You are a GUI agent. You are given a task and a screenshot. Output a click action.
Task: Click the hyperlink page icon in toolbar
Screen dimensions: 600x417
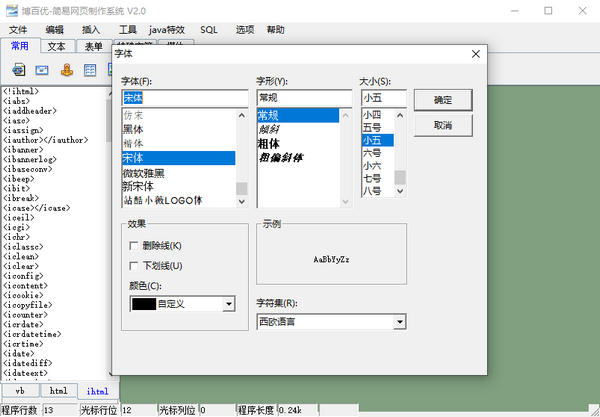point(19,69)
